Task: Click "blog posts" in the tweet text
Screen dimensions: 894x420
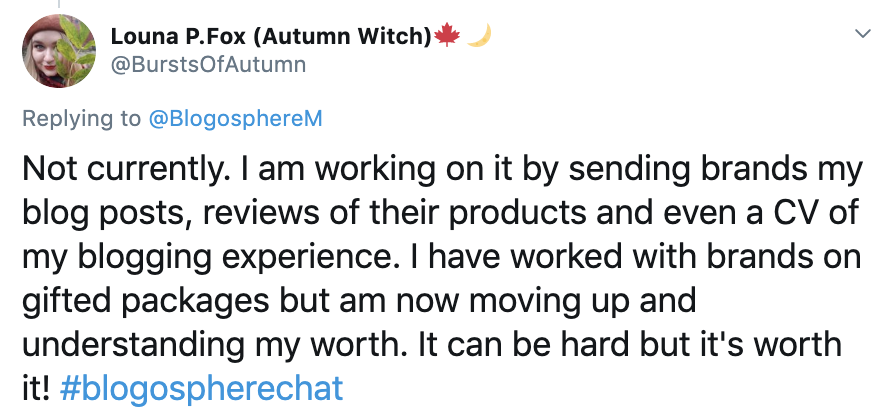Action: click(110, 214)
